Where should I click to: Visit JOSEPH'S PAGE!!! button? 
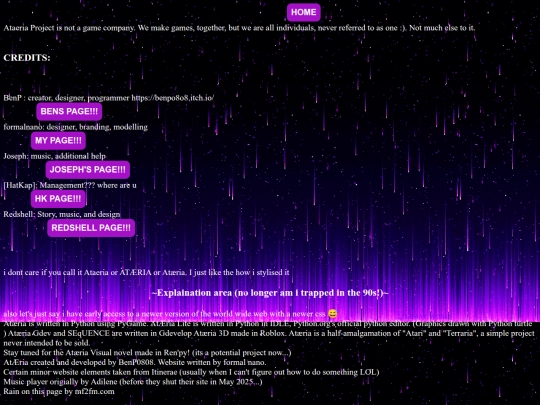tap(88, 170)
